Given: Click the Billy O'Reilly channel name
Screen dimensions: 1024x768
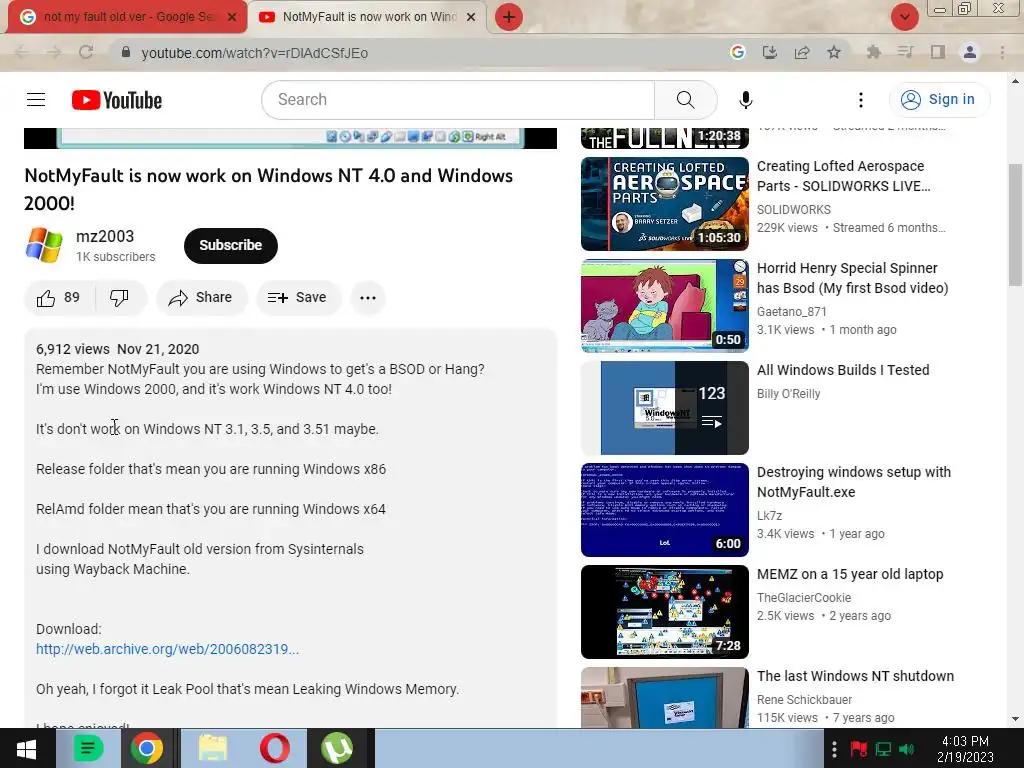Looking at the screenshot, I should (x=788, y=394).
